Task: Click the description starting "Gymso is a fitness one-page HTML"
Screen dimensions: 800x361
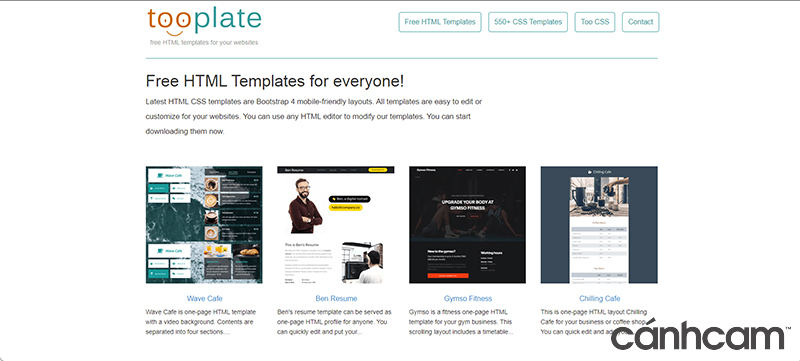Action: [x=461, y=322]
